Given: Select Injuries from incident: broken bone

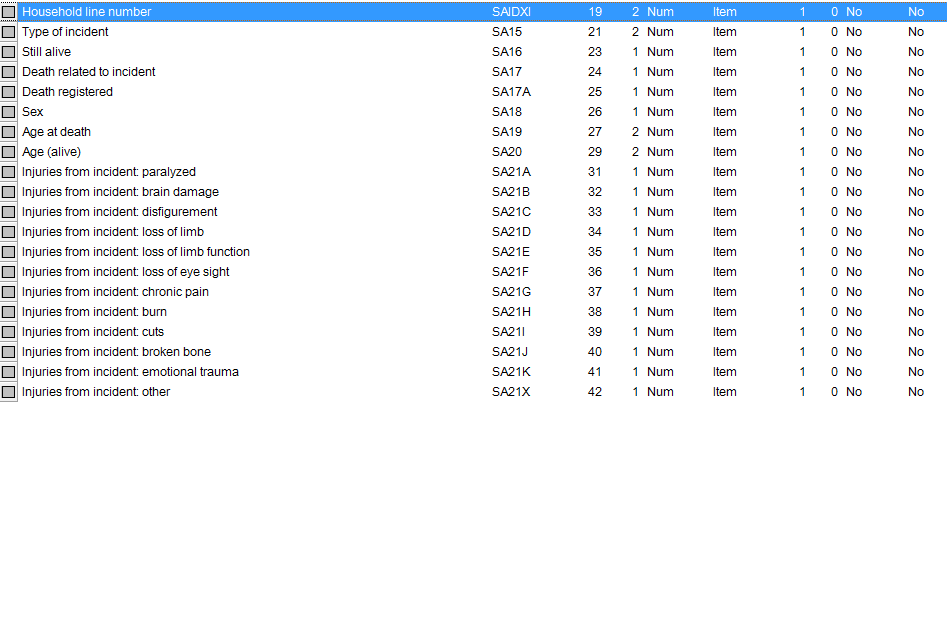Looking at the screenshot, I should 116,352.
